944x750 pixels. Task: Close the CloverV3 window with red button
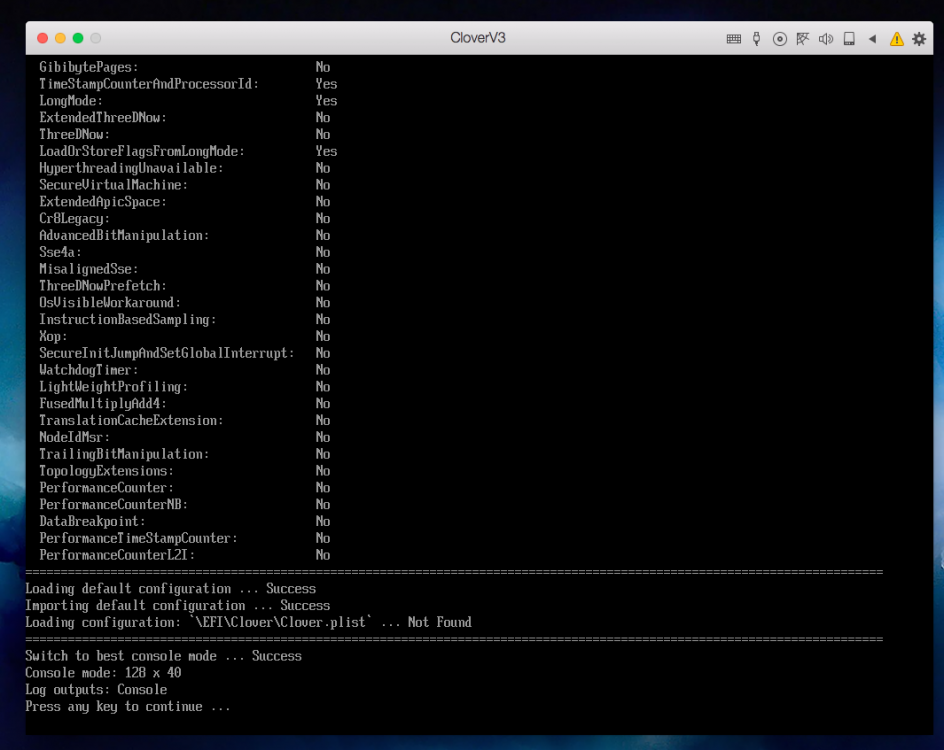click(42, 38)
